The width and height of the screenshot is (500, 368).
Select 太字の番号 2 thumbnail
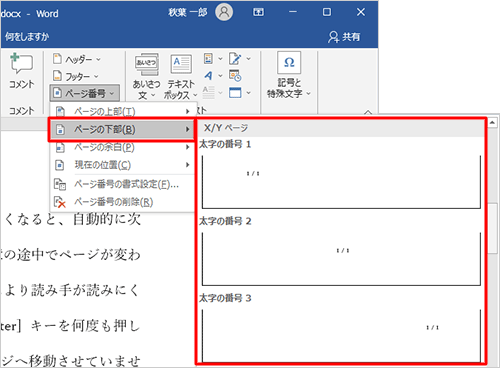tap(341, 259)
